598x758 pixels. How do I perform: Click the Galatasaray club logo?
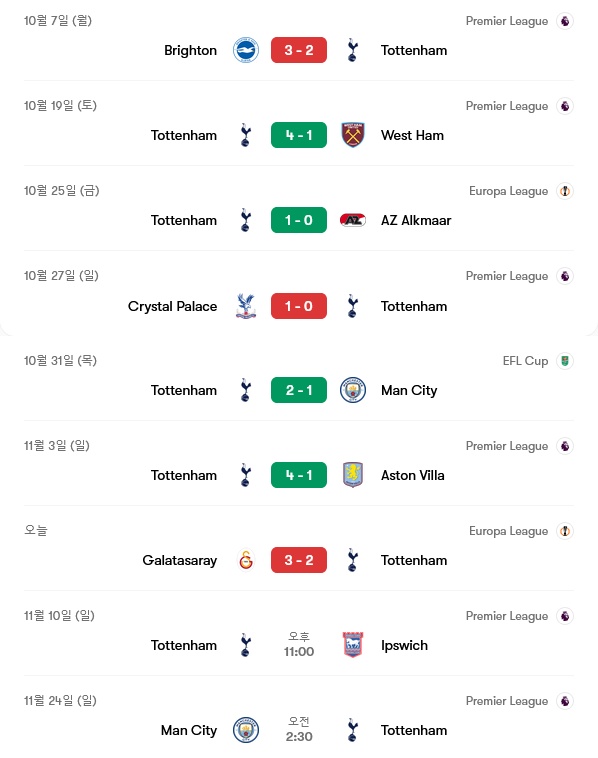246,560
